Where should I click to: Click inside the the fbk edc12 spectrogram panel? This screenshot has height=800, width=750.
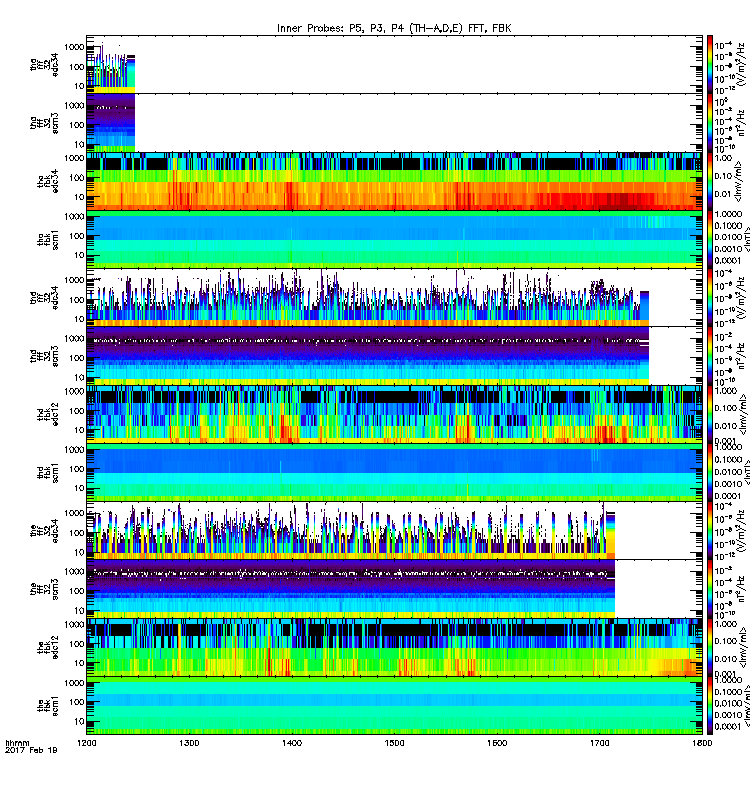pos(394,647)
